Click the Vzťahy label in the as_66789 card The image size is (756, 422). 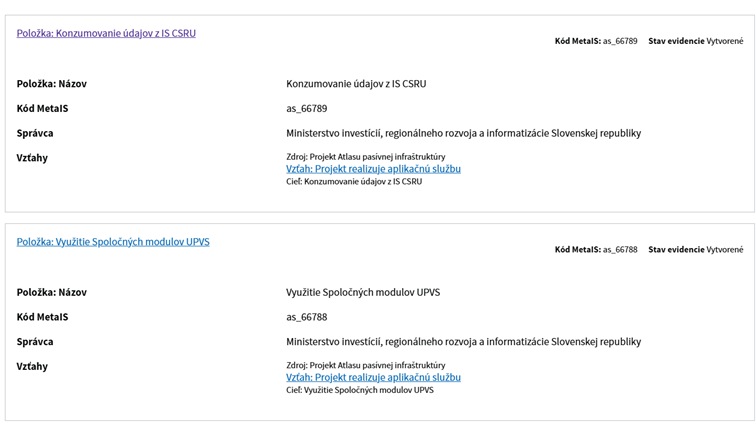click(32, 158)
